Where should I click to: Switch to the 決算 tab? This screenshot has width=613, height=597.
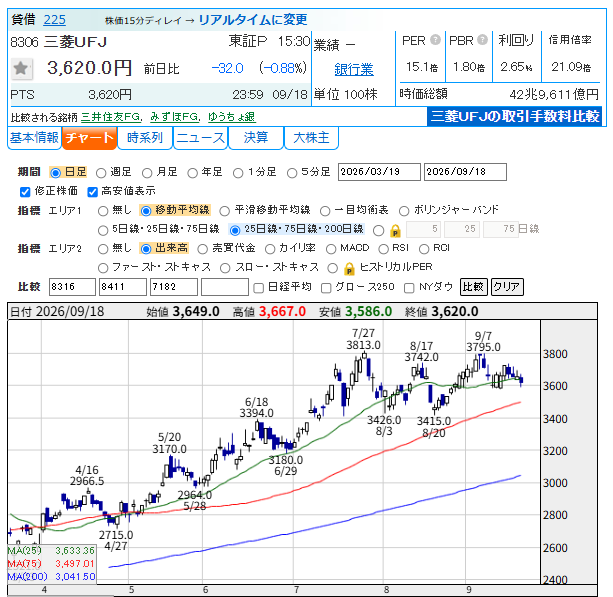coord(256,138)
